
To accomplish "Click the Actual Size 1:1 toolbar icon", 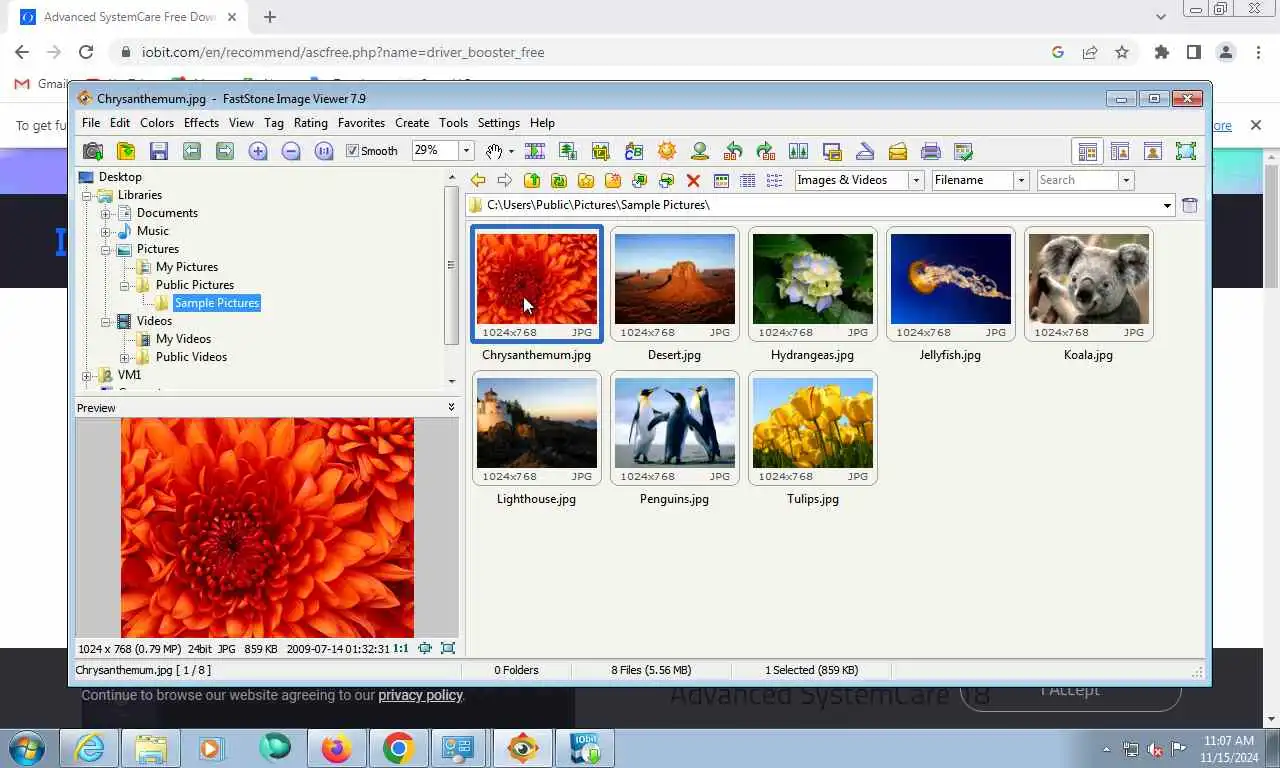I will [x=324, y=151].
